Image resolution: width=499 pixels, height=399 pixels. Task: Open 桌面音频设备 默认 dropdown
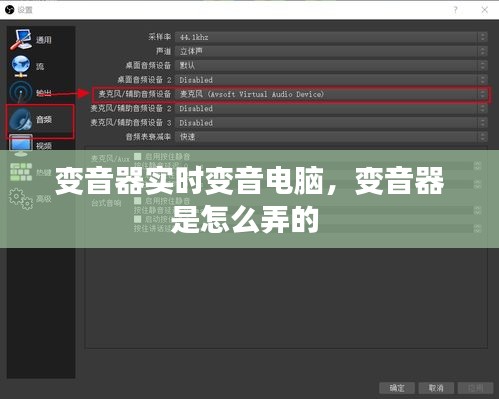tap(331, 66)
